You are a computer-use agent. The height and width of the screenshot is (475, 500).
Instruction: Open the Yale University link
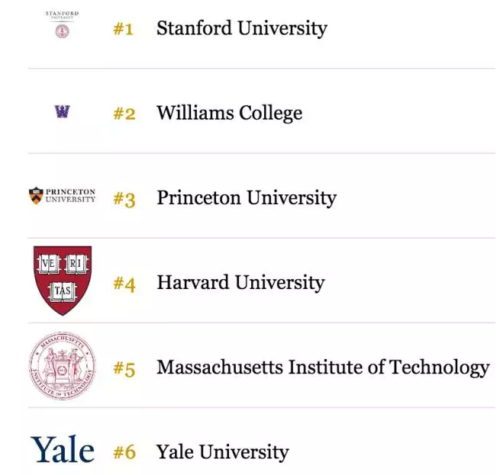223,452
